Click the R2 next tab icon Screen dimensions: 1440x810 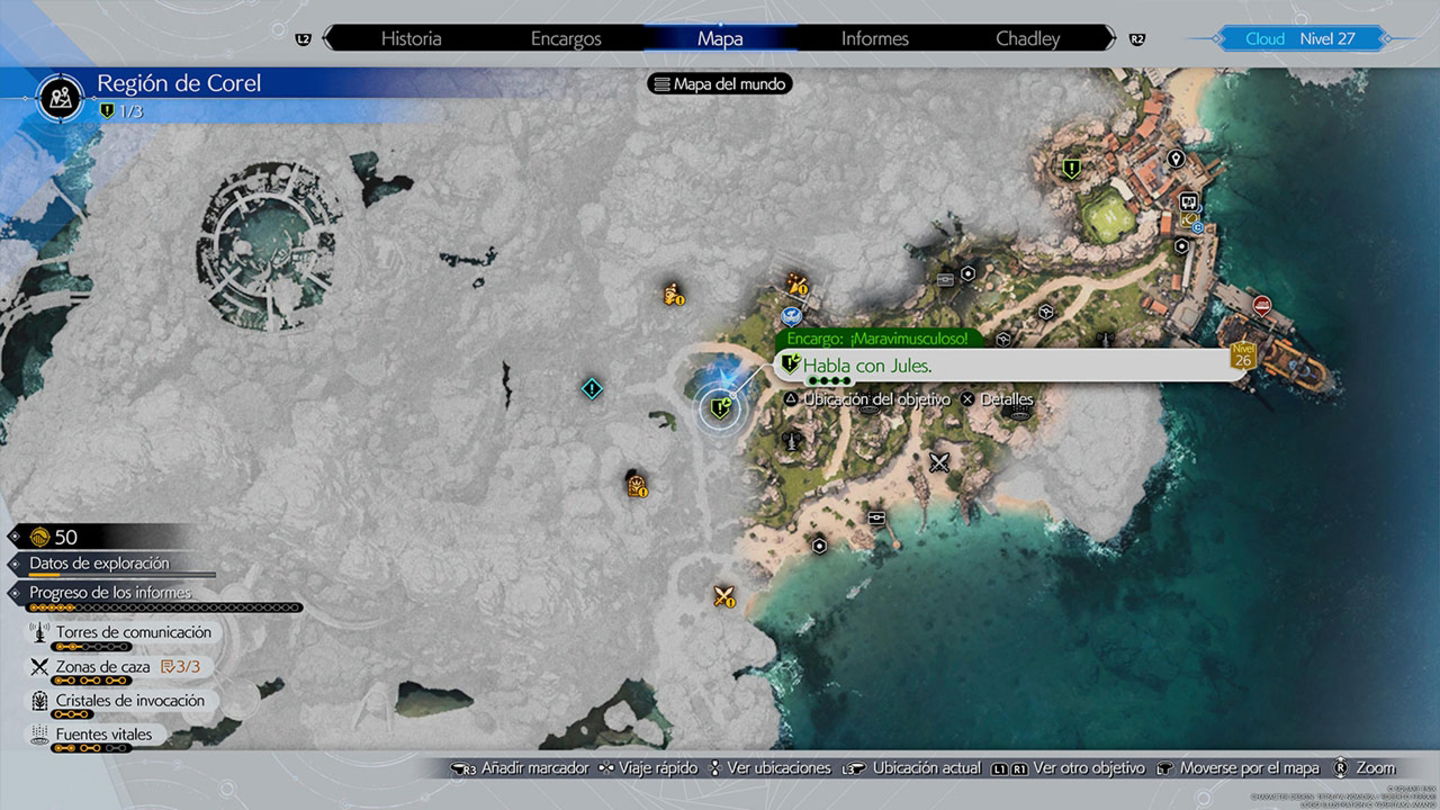[x=1136, y=39]
